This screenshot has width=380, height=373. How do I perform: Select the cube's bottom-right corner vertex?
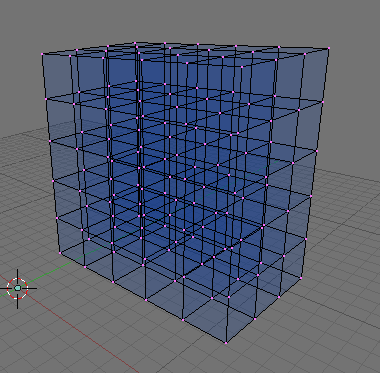point(302,278)
